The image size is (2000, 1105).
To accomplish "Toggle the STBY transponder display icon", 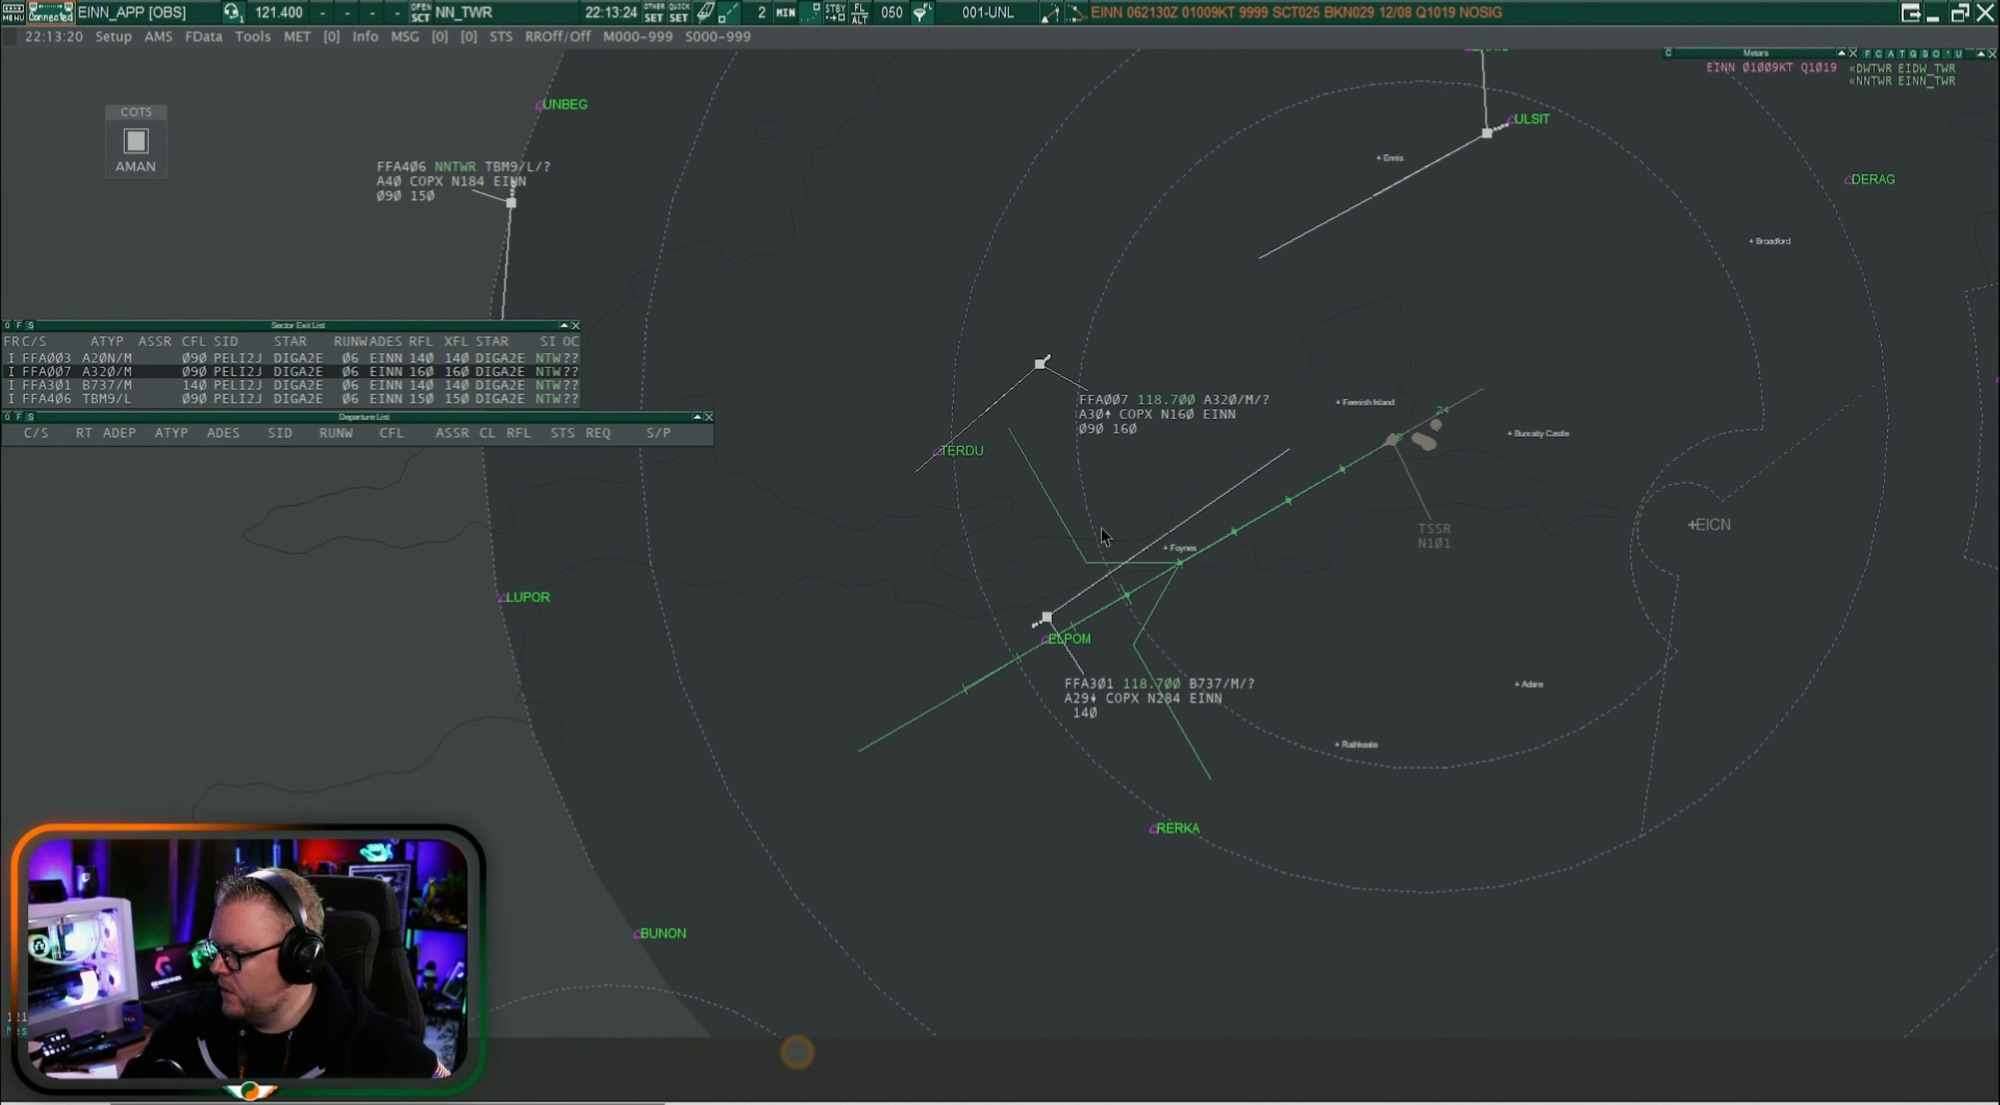I will tap(835, 12).
